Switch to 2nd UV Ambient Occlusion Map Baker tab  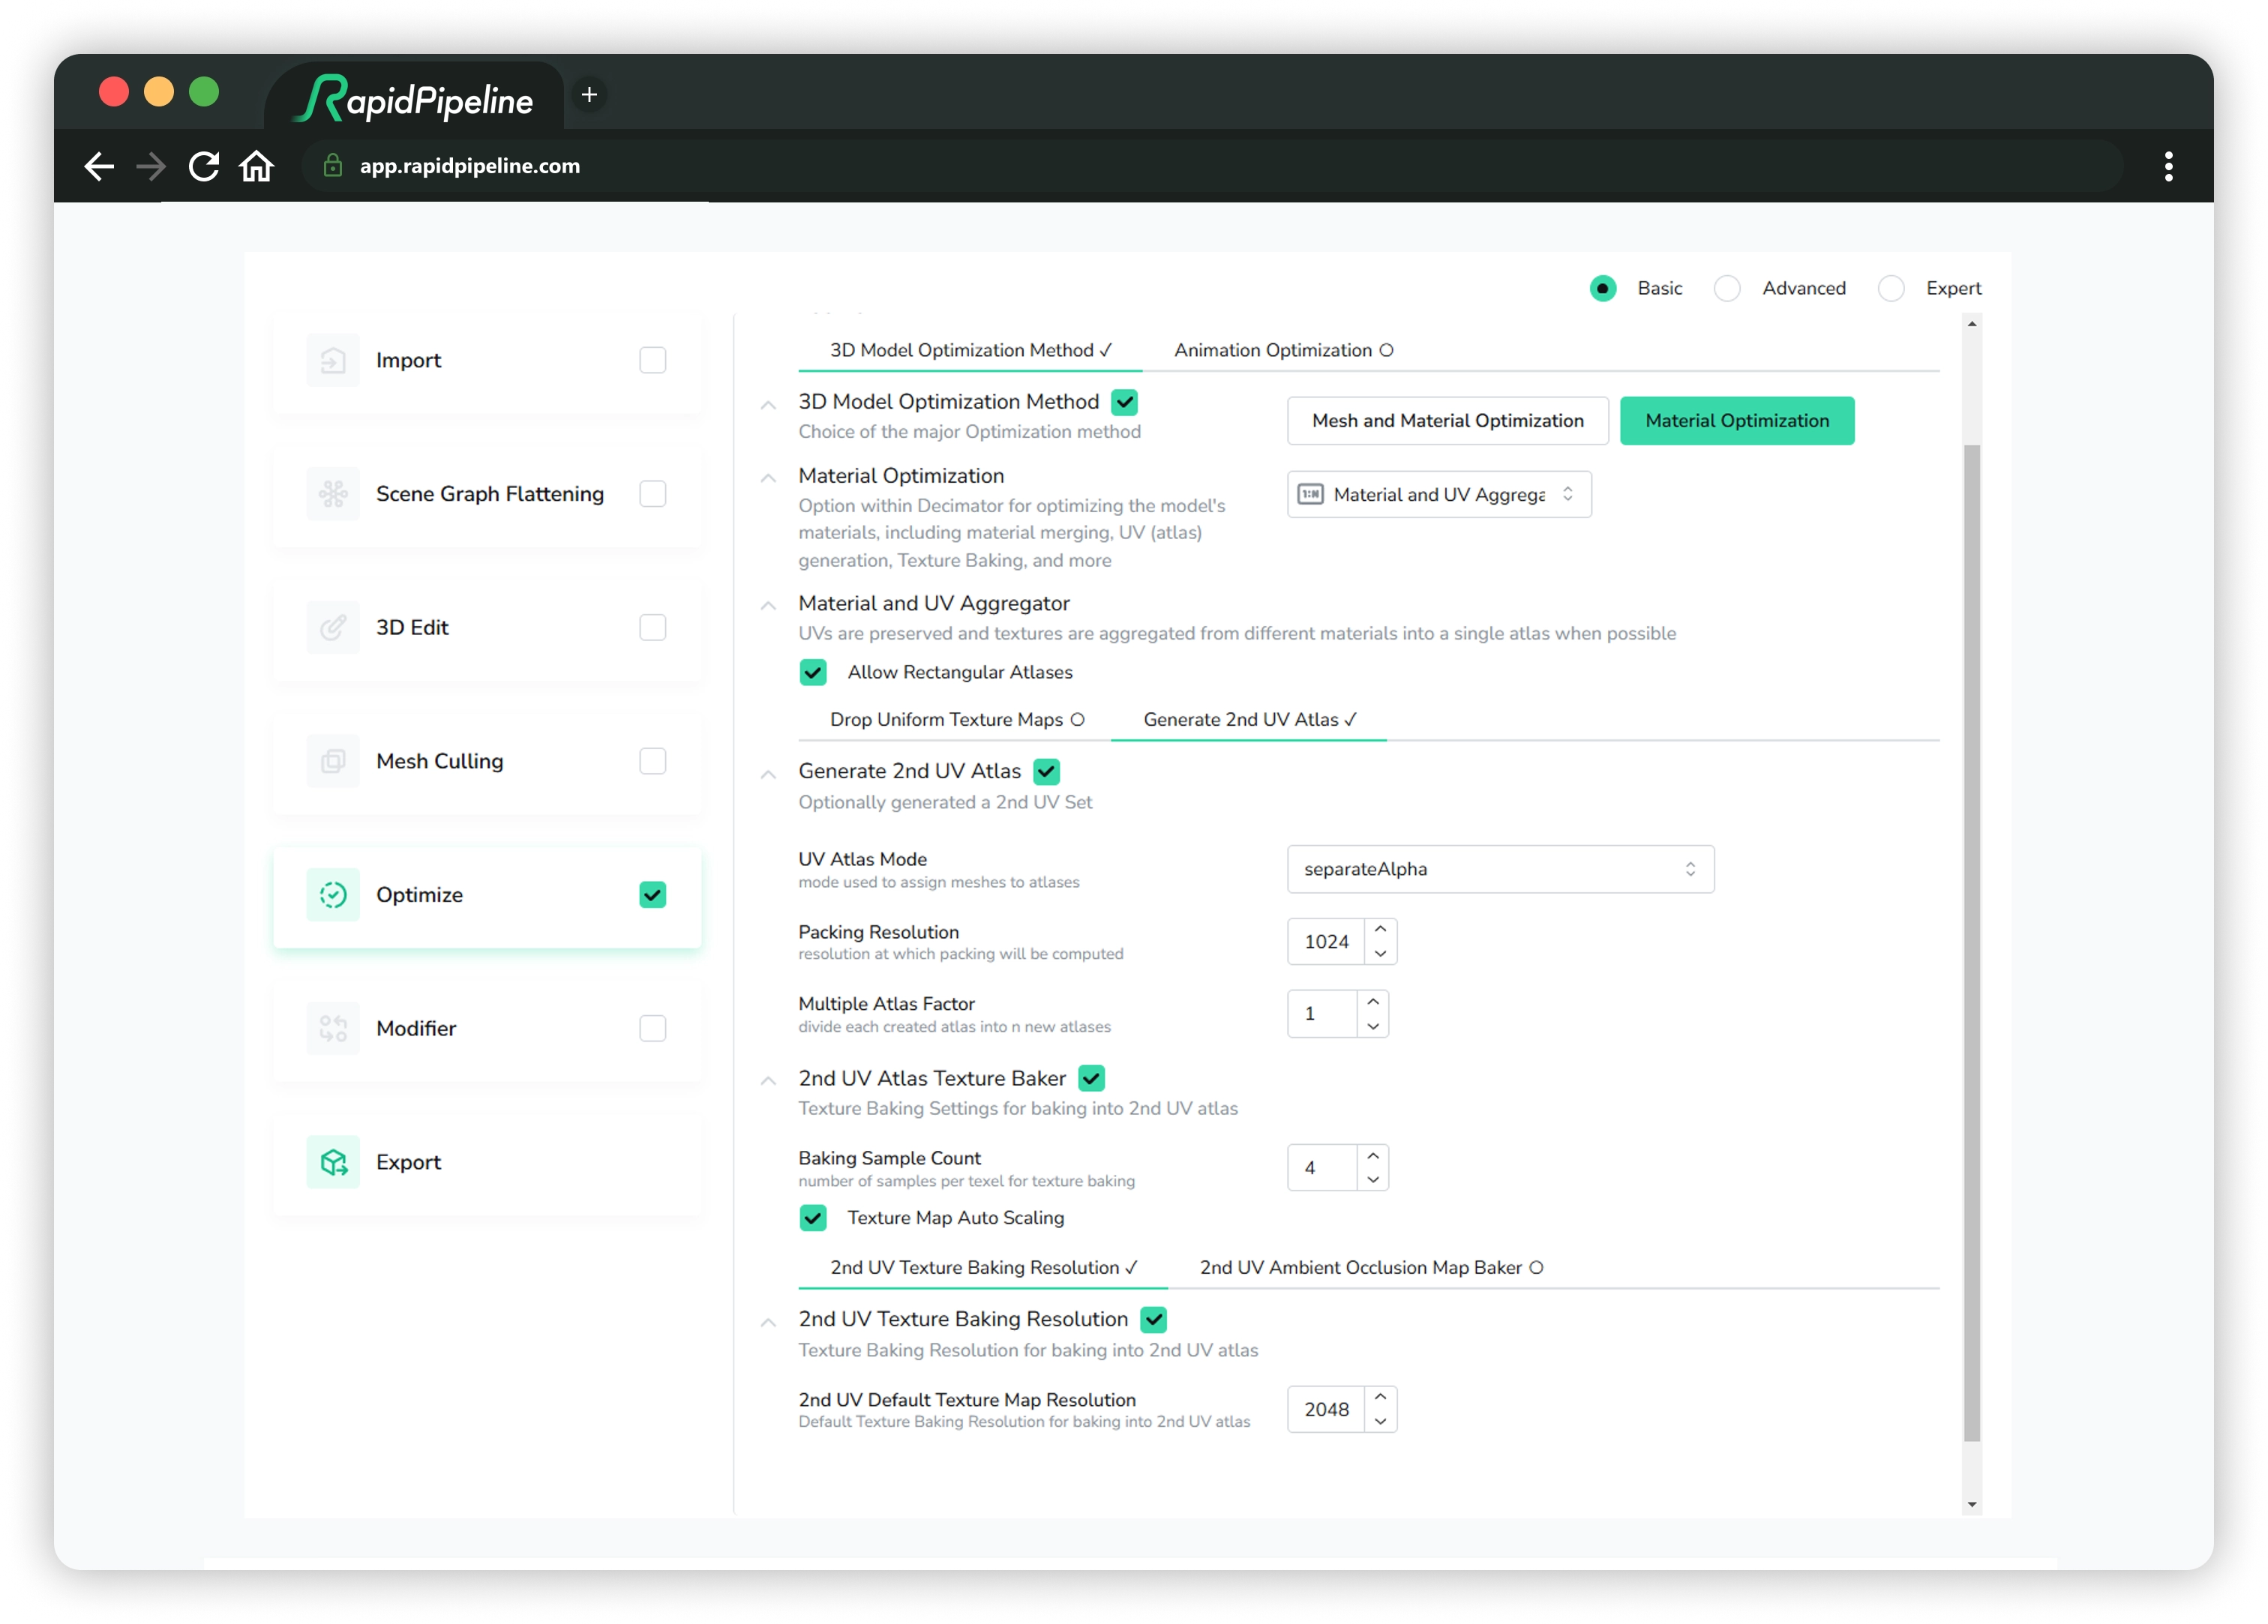point(1371,1268)
